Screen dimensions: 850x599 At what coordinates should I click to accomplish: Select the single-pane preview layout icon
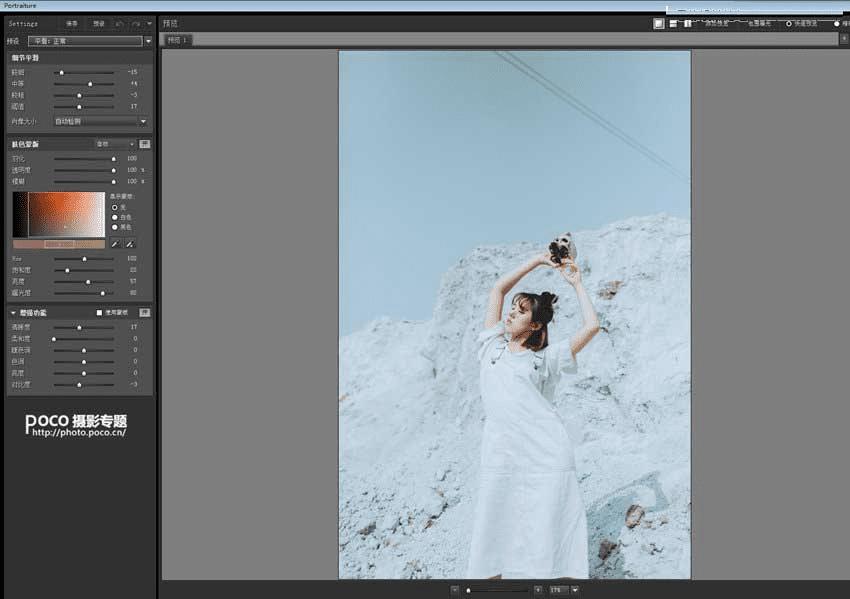(x=659, y=24)
